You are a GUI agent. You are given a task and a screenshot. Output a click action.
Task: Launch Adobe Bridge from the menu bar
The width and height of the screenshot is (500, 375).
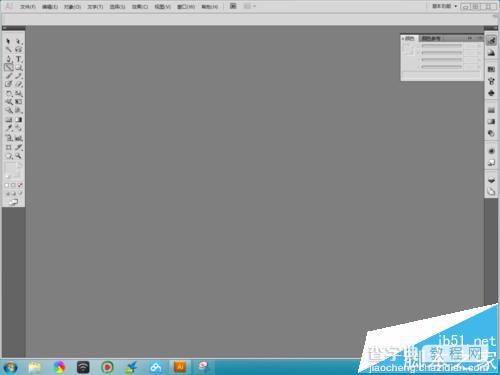coord(233,6)
